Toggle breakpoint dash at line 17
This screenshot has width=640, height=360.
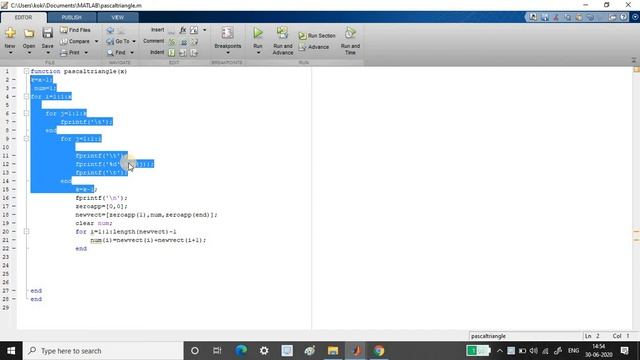14,206
